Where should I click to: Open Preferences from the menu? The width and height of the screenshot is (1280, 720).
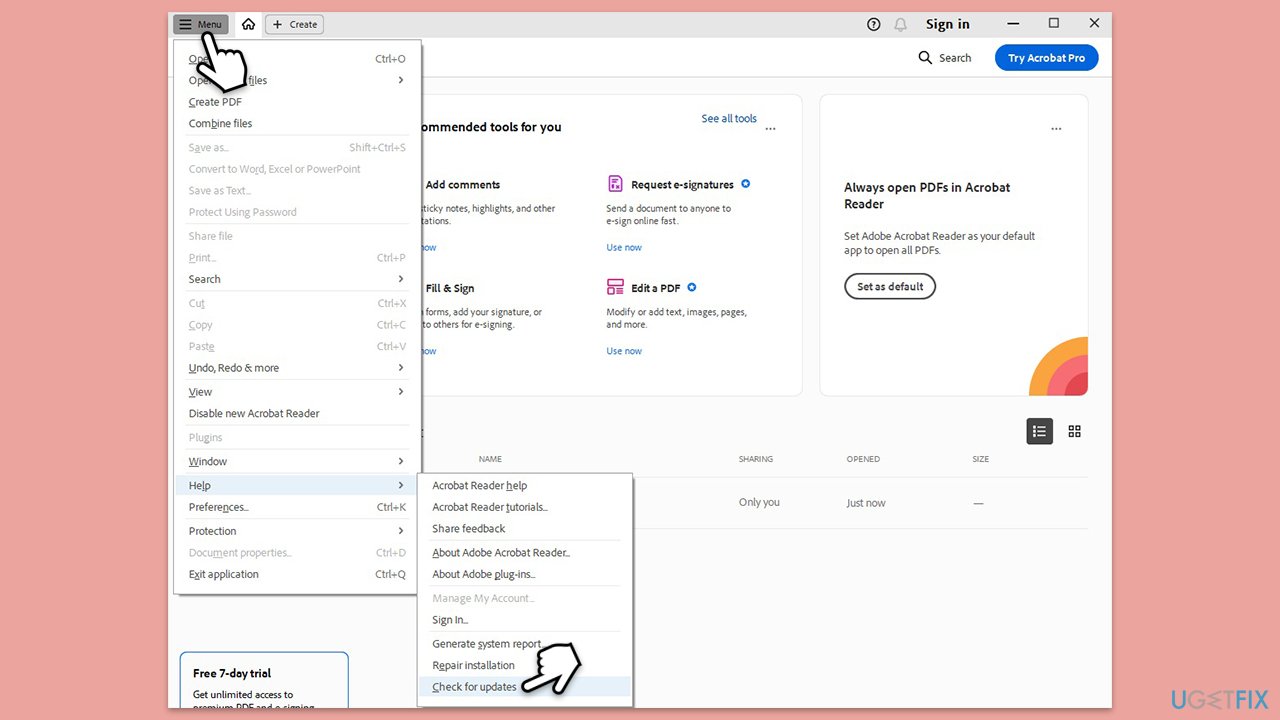point(296,507)
